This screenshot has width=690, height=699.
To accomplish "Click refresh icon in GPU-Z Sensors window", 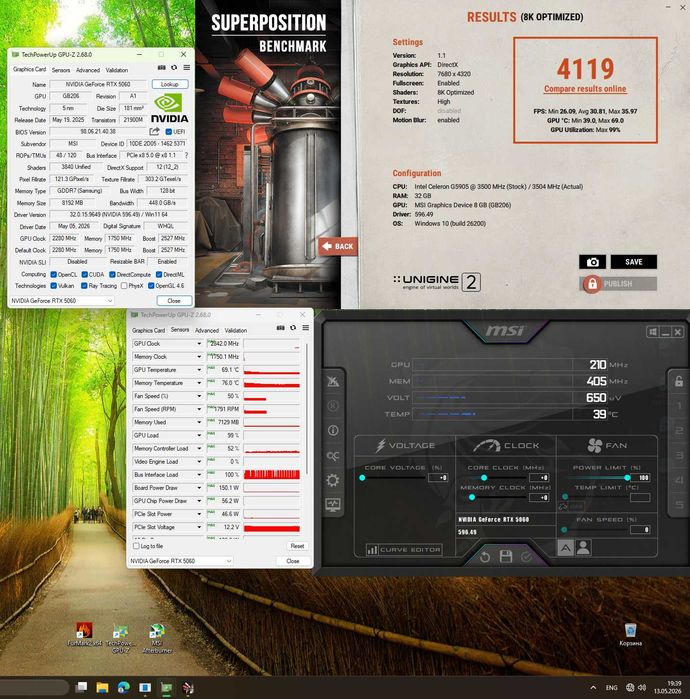I will coord(293,328).
